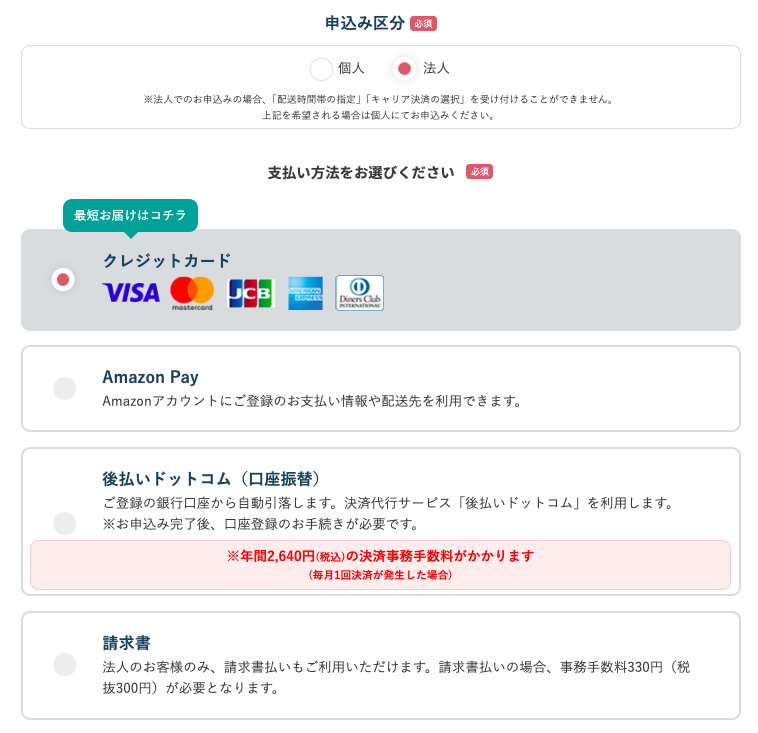Choose the Amazon Pay radio button
The height and width of the screenshot is (733, 758).
(65, 388)
